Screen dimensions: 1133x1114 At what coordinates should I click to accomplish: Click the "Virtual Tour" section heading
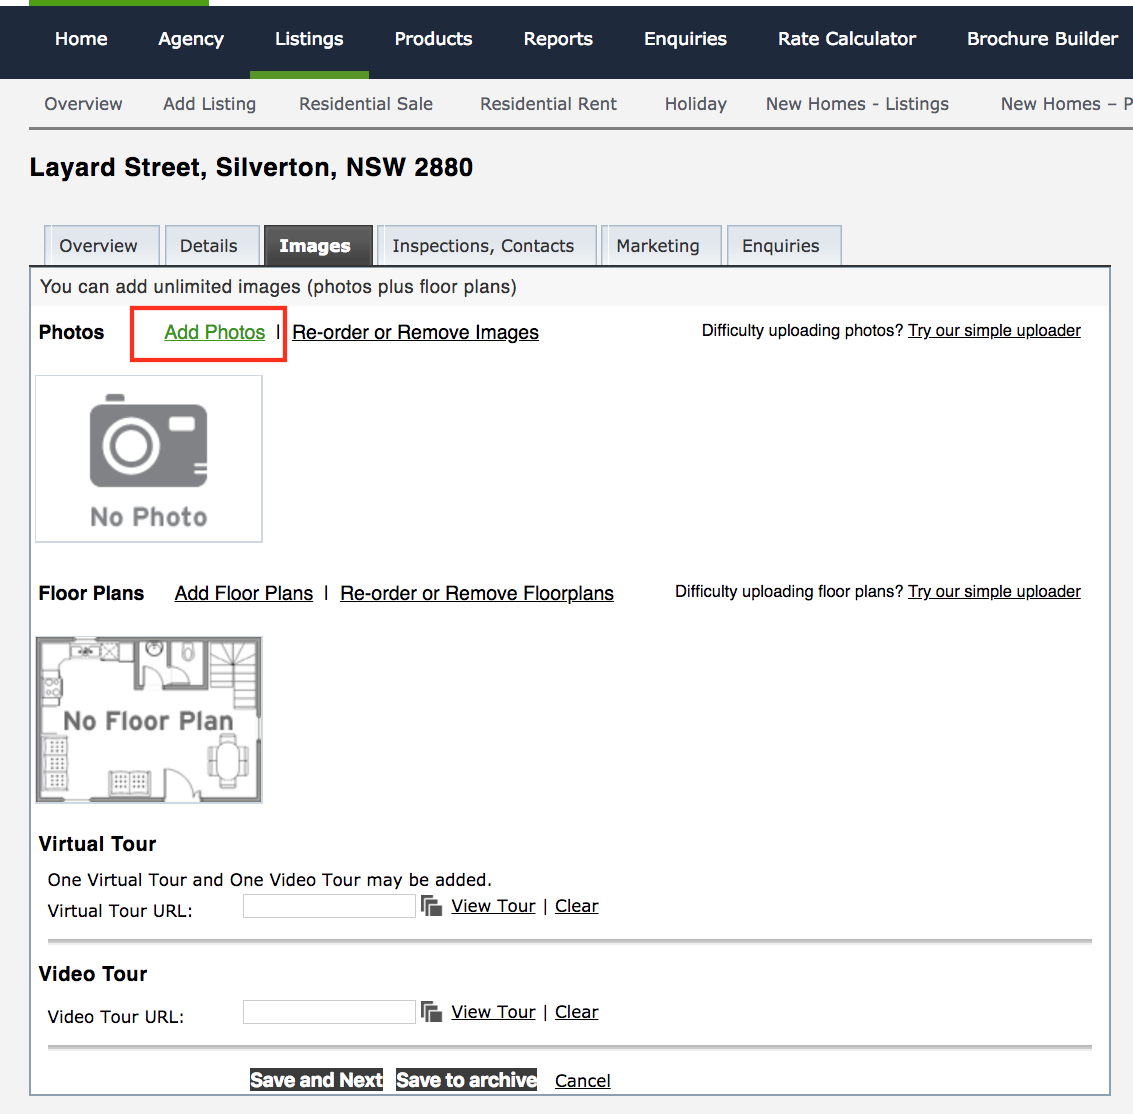click(98, 844)
